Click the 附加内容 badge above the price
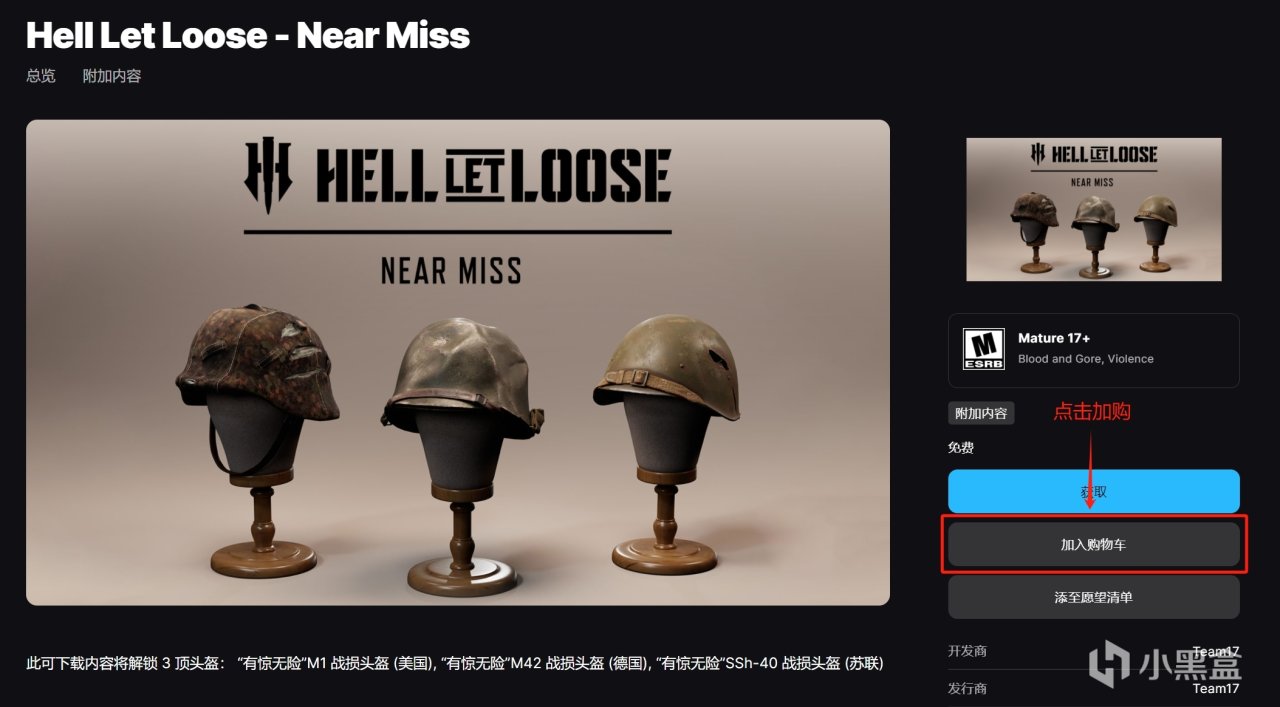Image resolution: width=1280 pixels, height=707 pixels. coord(981,412)
